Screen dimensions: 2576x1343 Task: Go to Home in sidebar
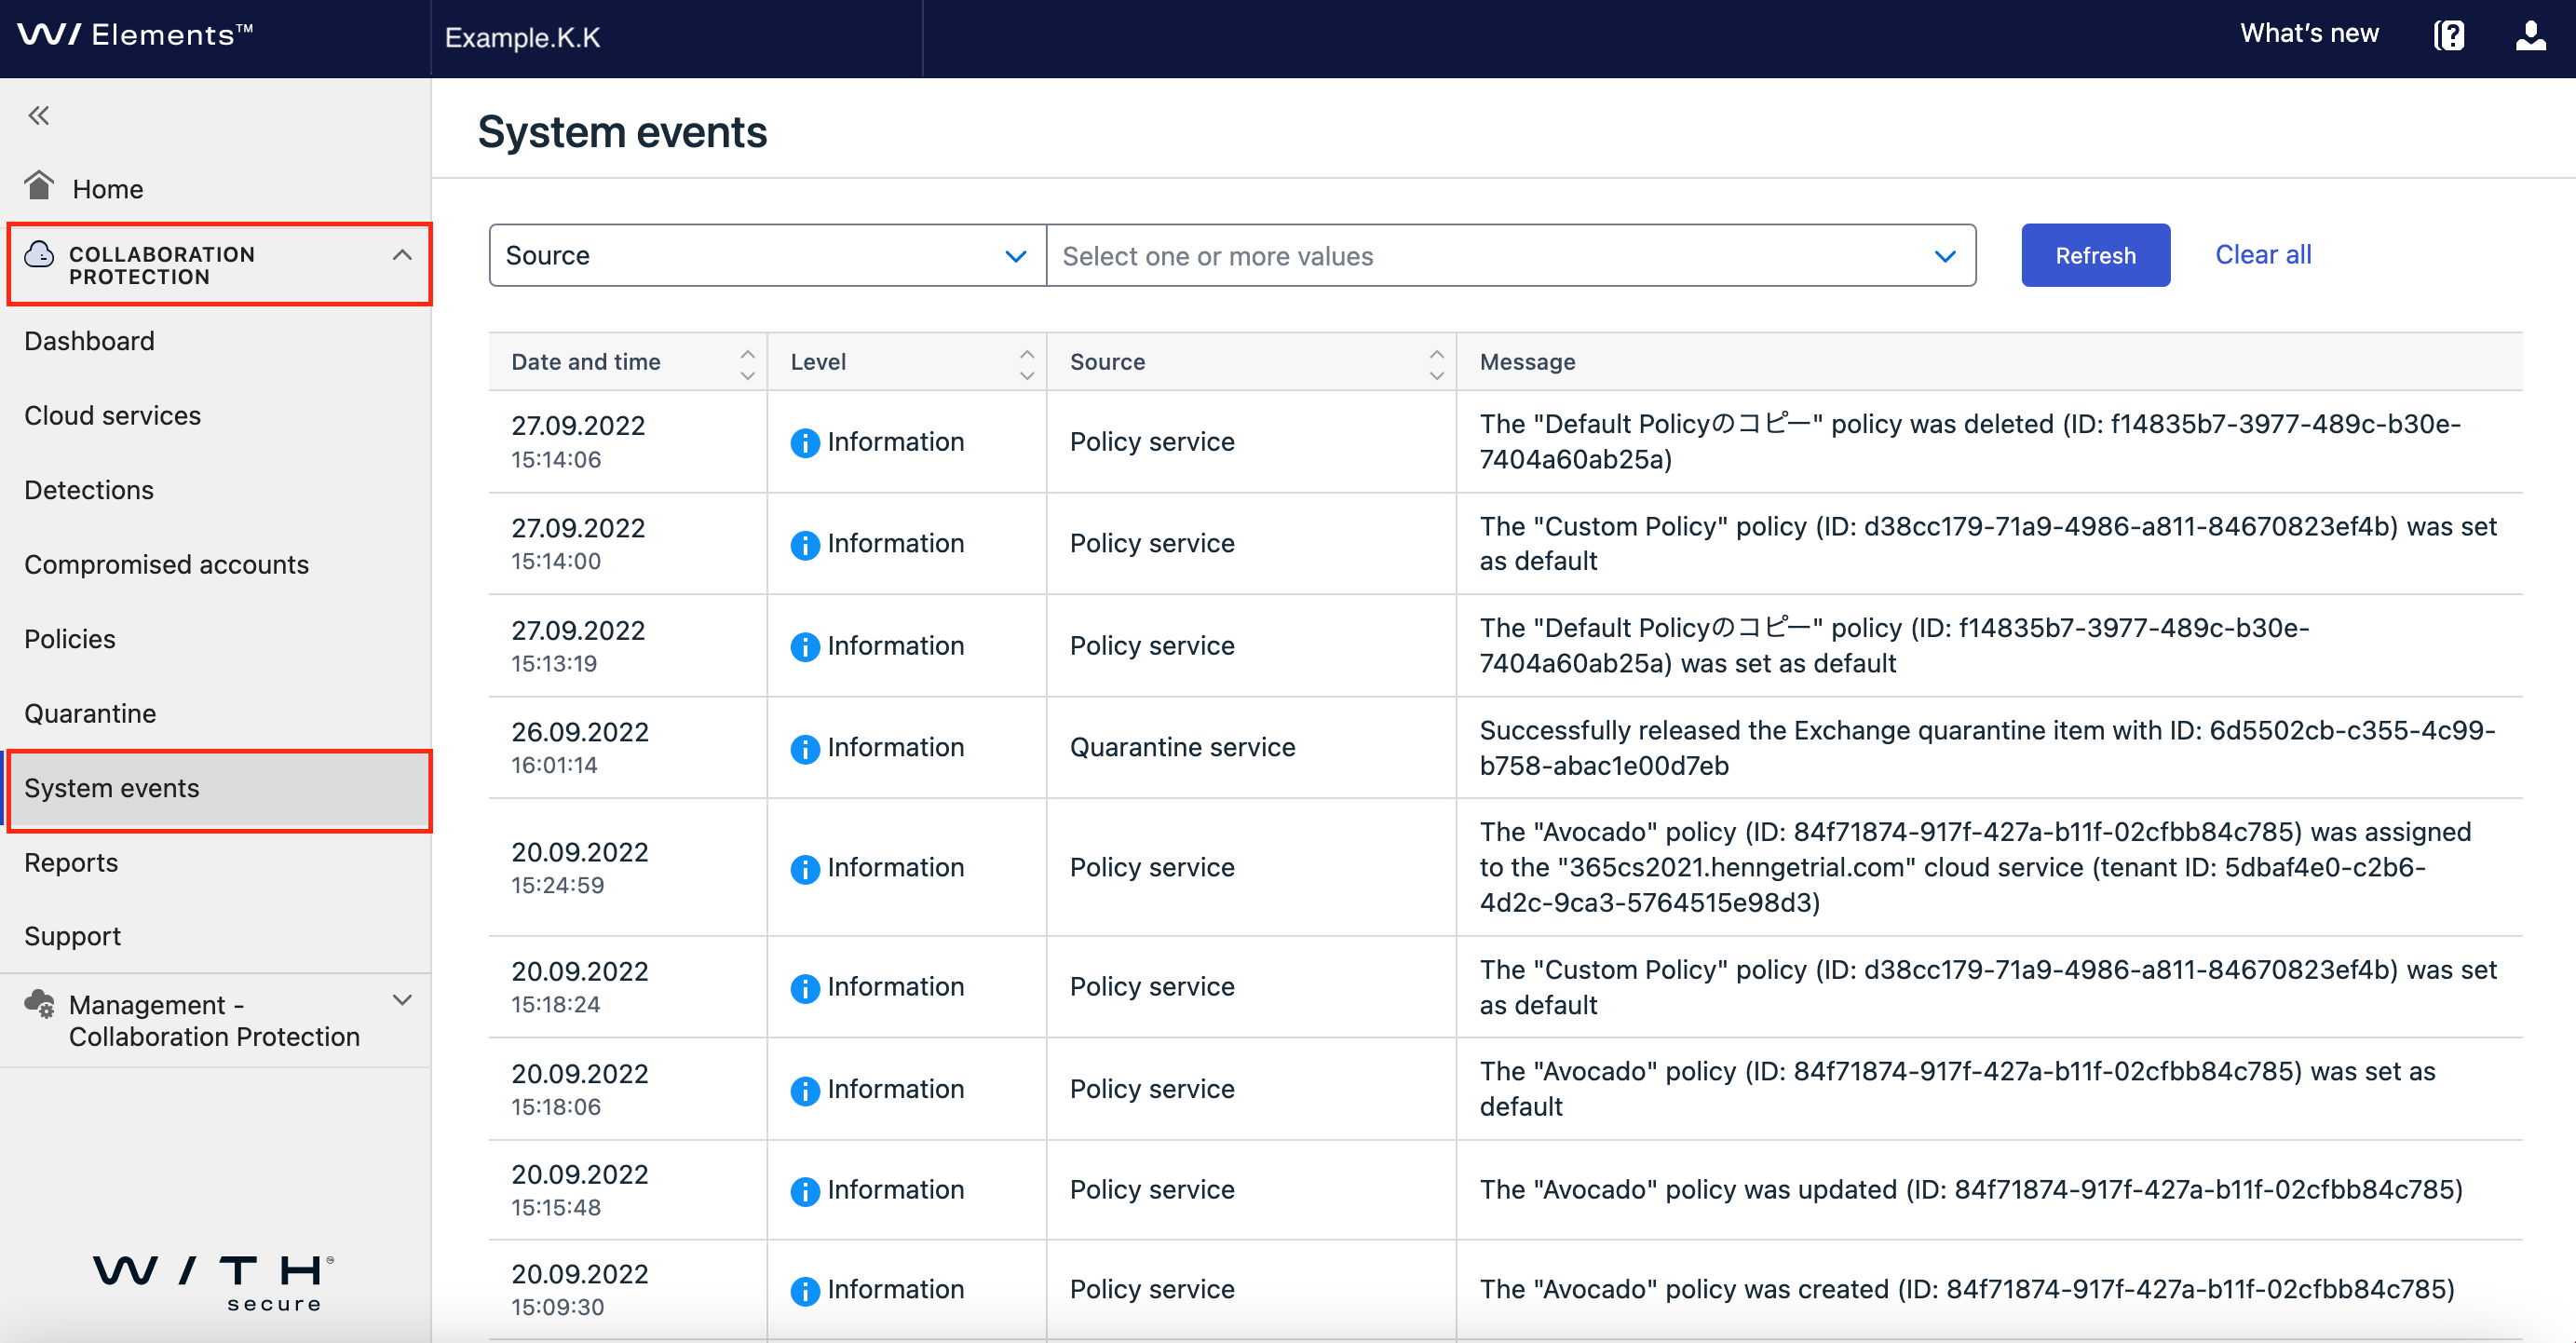108,189
